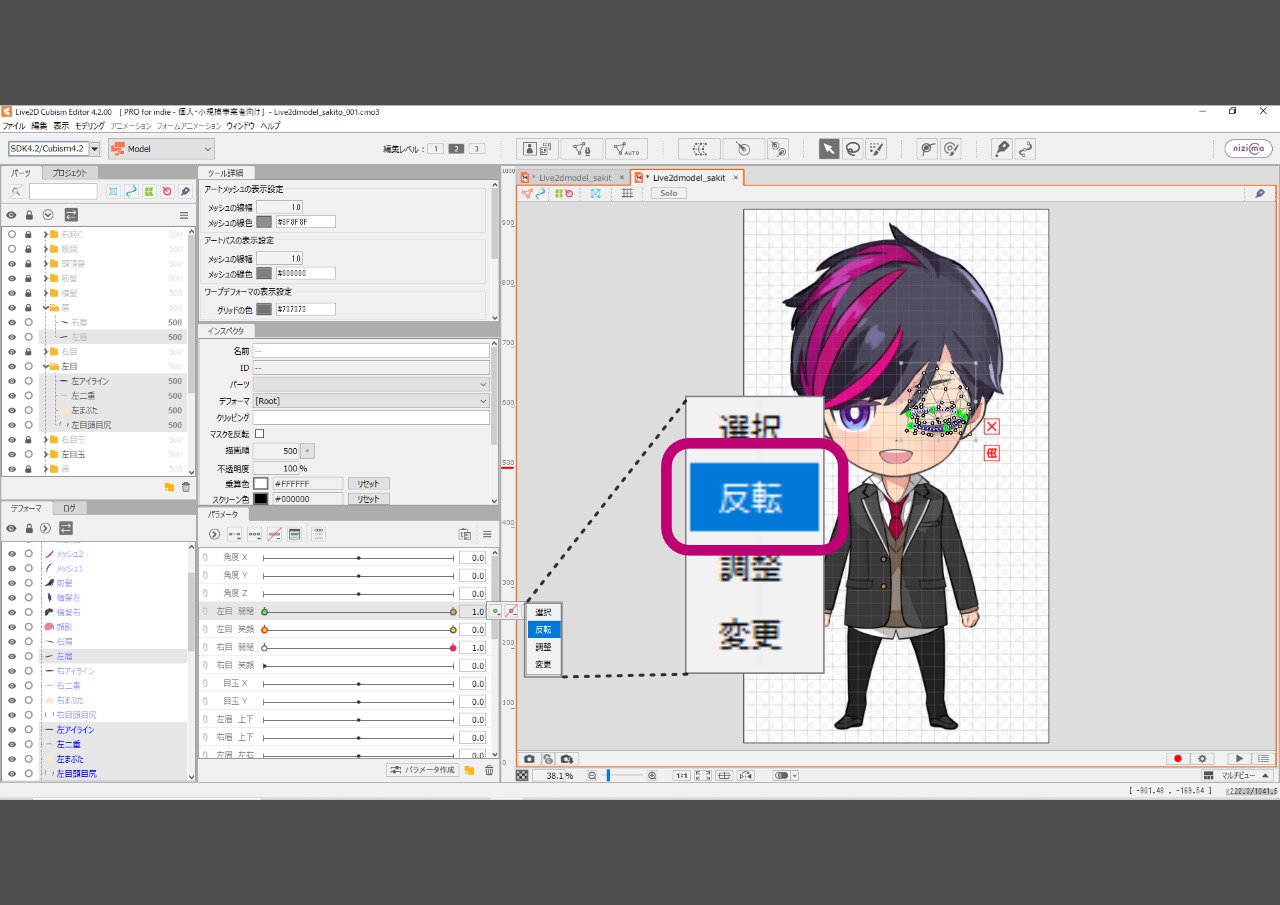Toggle visibility of 左アイライン part
The width and height of the screenshot is (1280, 905).
(x=12, y=381)
